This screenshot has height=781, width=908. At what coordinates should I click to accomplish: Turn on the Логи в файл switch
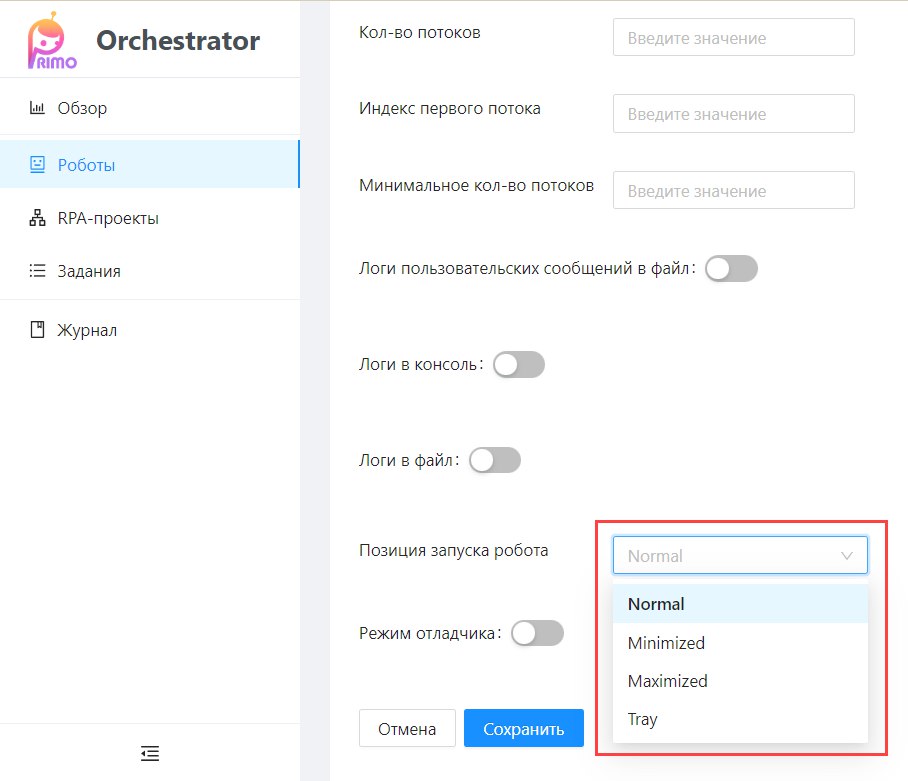tap(495, 460)
